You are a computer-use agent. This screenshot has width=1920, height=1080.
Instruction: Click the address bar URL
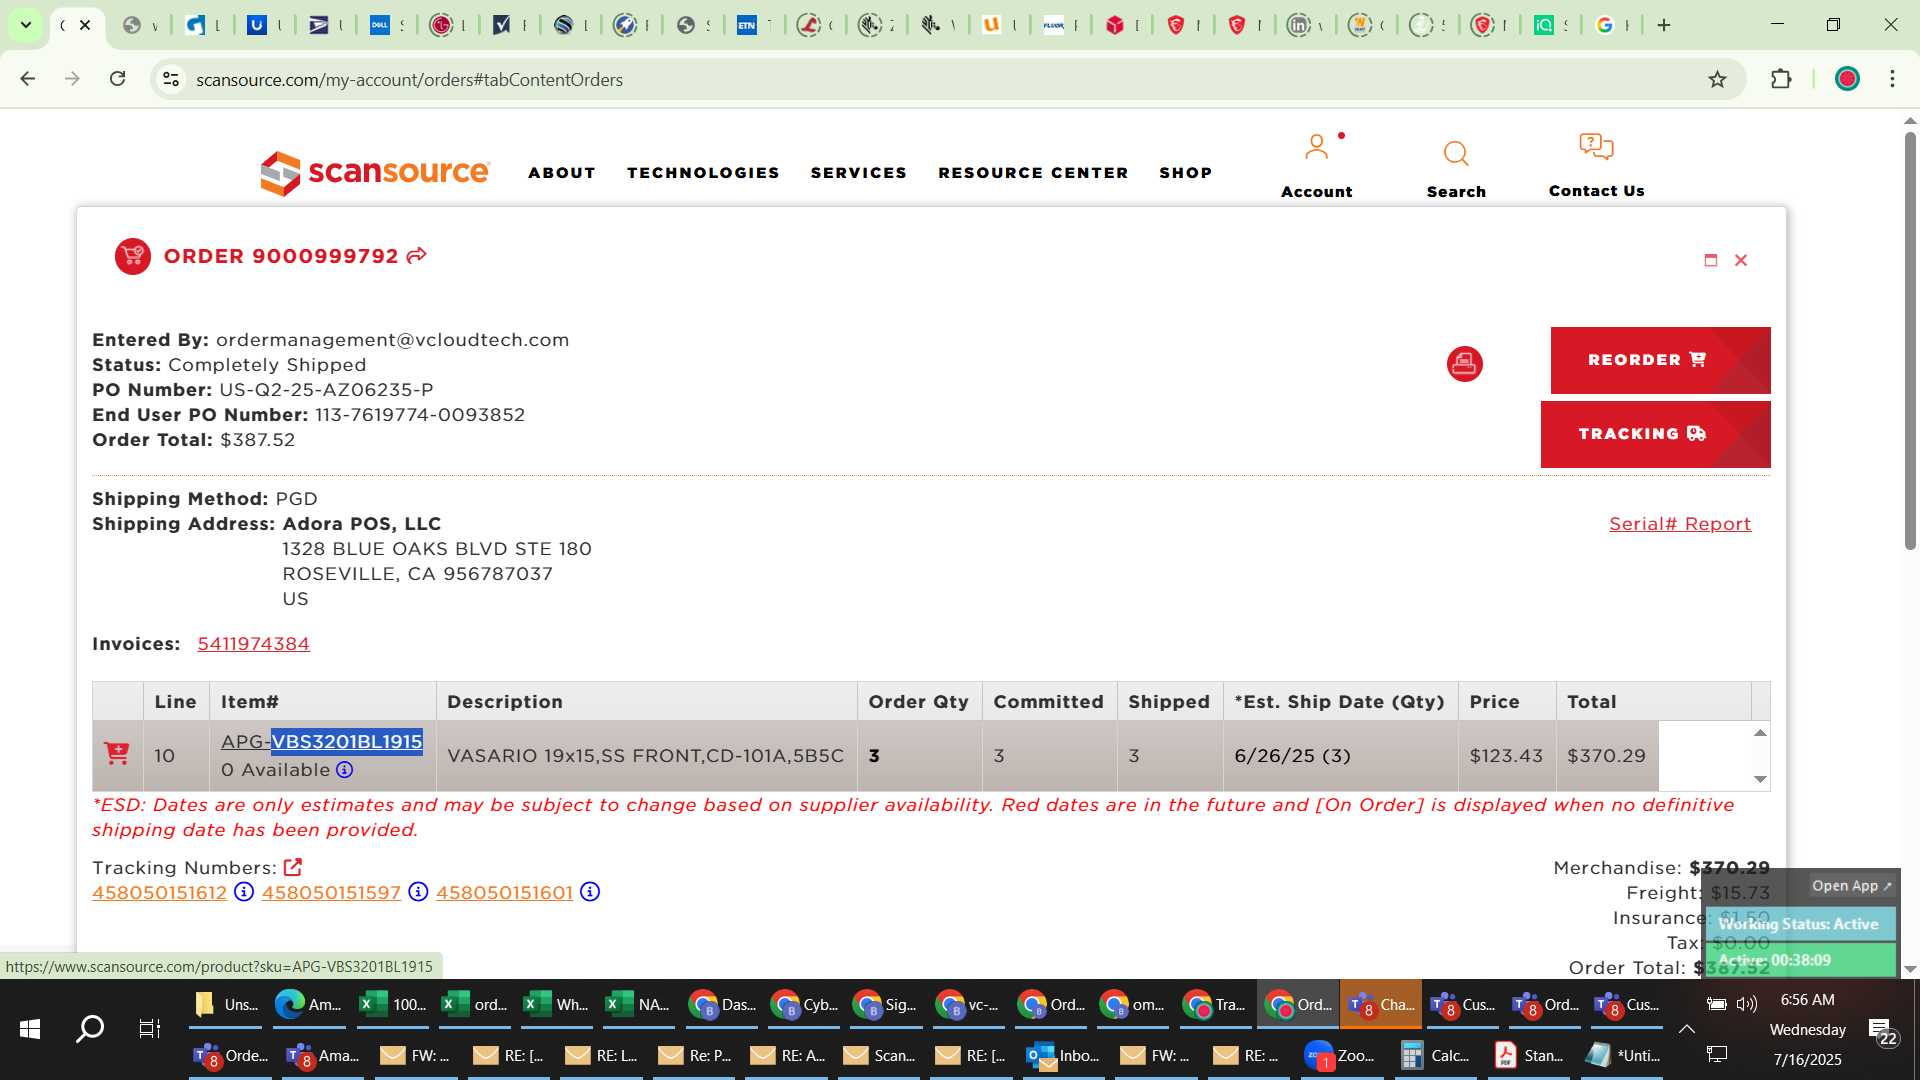click(x=409, y=79)
